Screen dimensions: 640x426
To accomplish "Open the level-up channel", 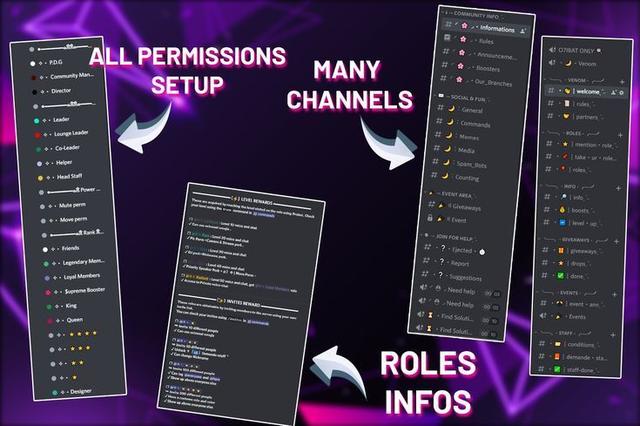I will (x=571, y=223).
